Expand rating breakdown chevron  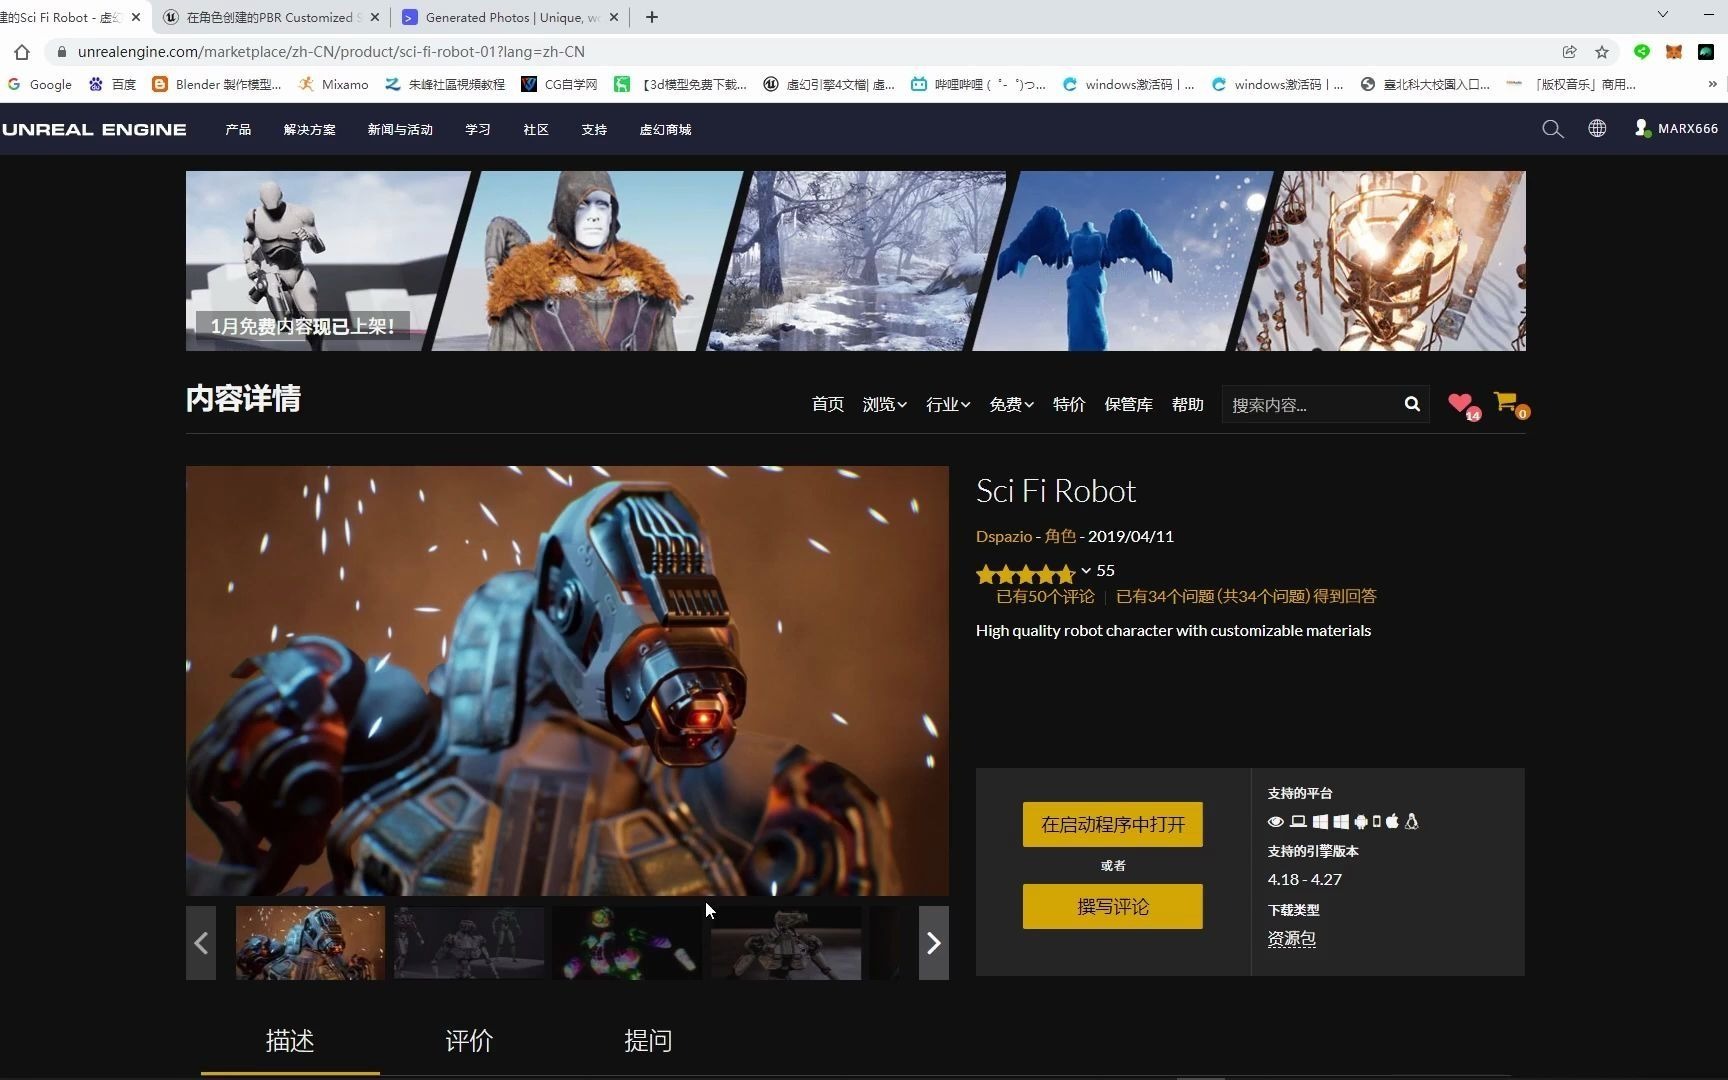[x=1086, y=571]
